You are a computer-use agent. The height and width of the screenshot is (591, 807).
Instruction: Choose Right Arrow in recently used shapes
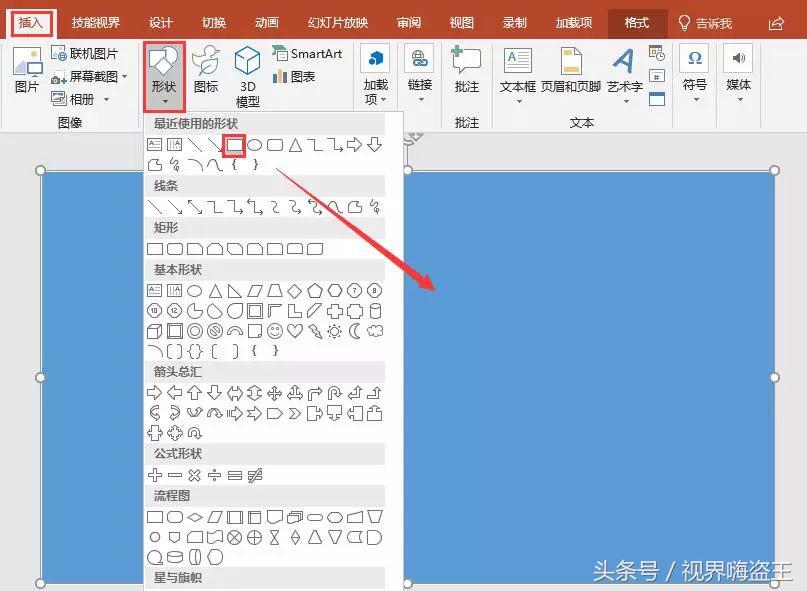point(355,145)
